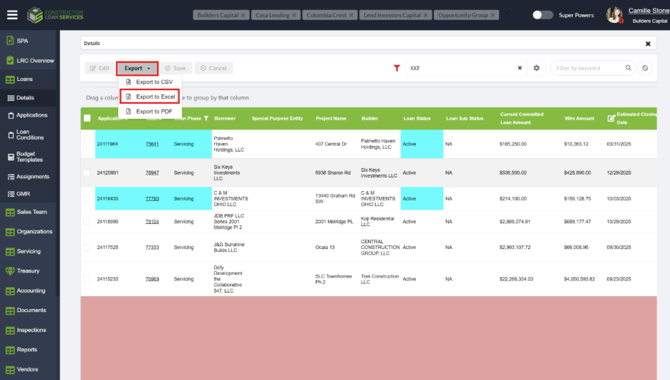Click the search magnifier icon

(x=628, y=68)
